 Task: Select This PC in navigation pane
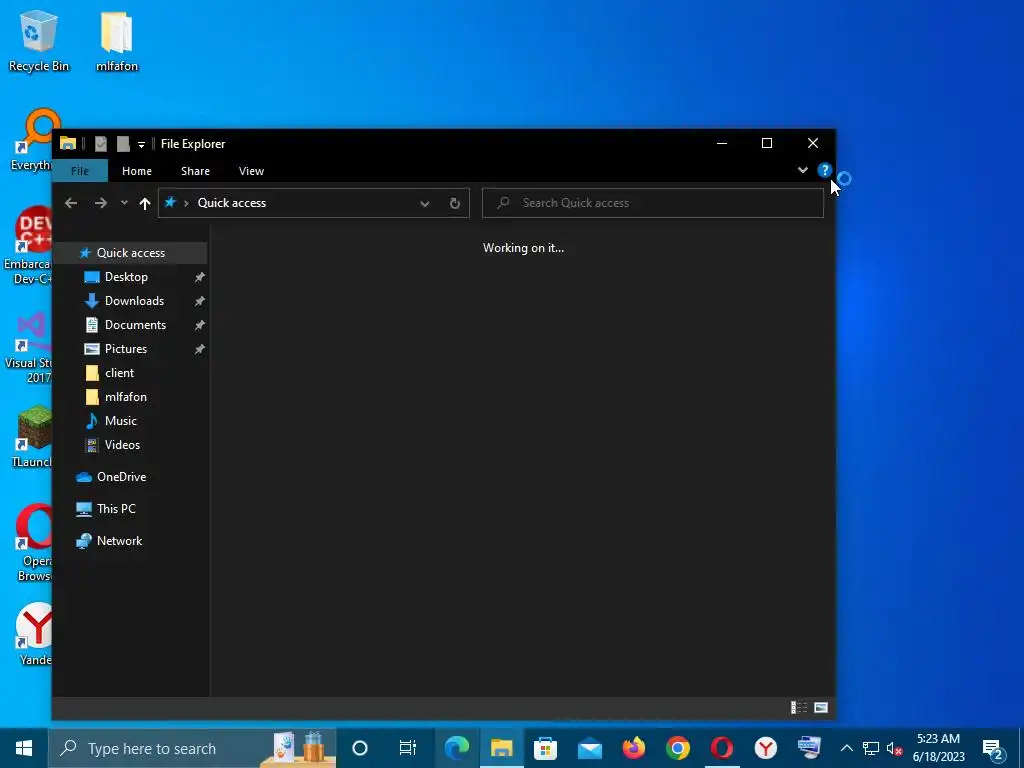[x=116, y=509]
